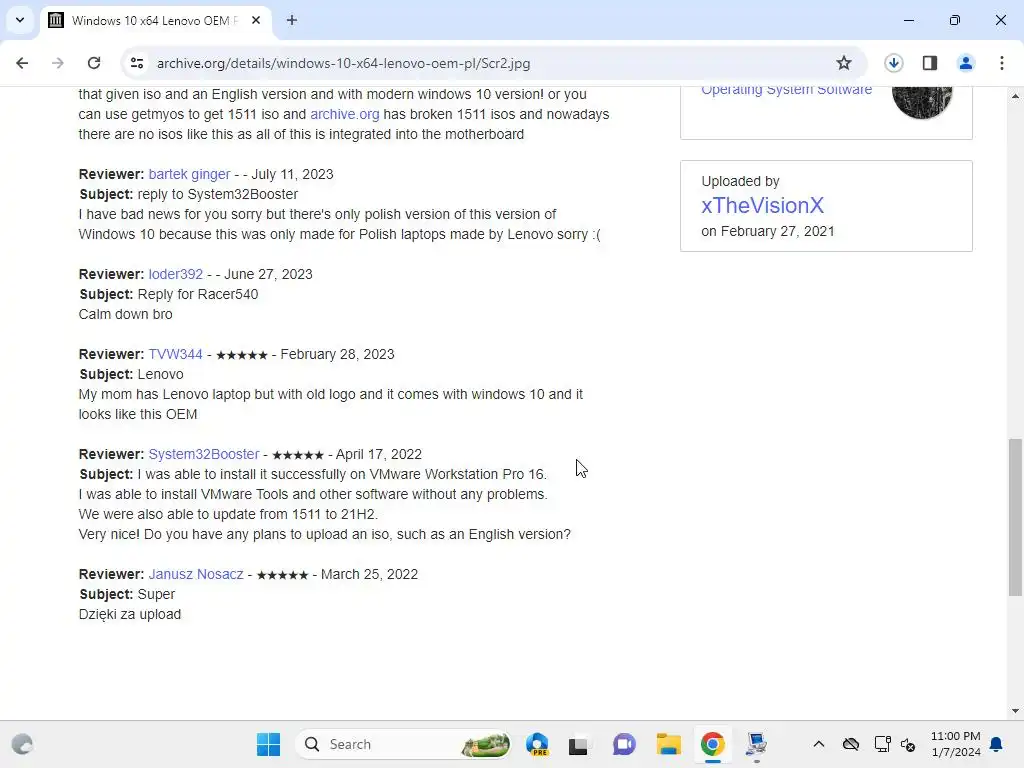Open the widgets icon at taskbar left
Viewport: 1024px width, 768px height.
22,744
